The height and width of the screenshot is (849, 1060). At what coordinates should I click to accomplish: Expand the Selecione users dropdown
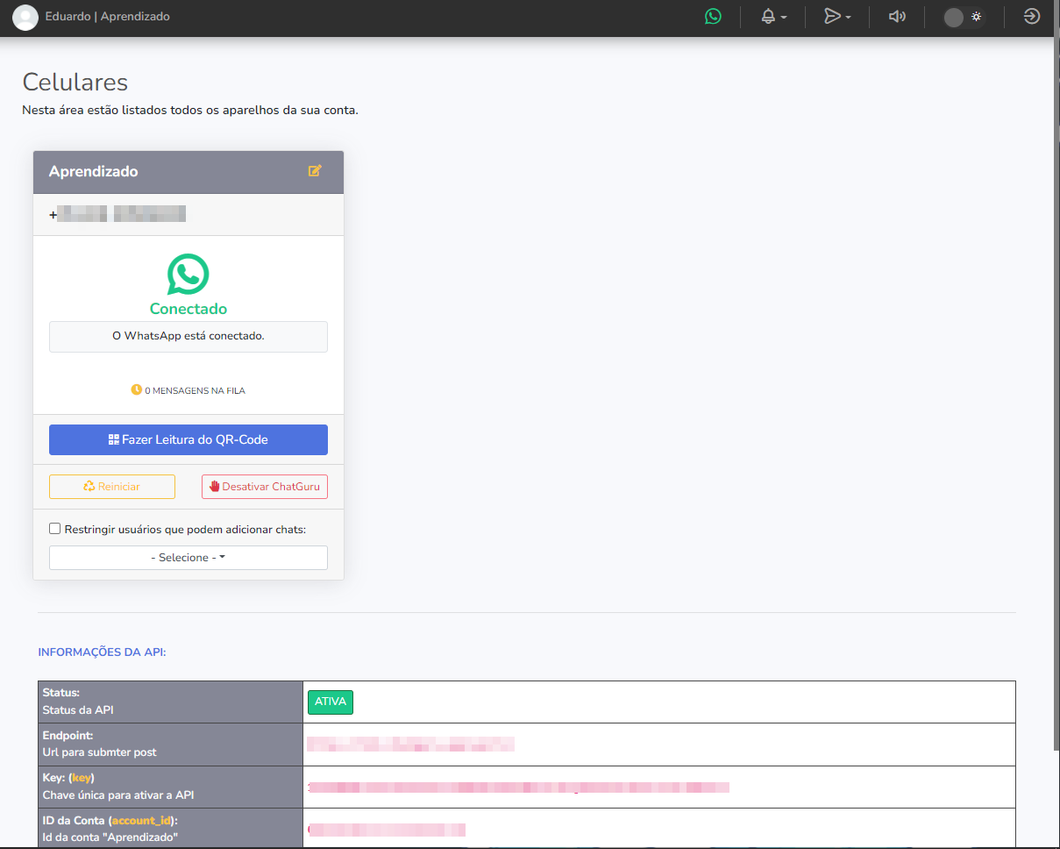188,558
